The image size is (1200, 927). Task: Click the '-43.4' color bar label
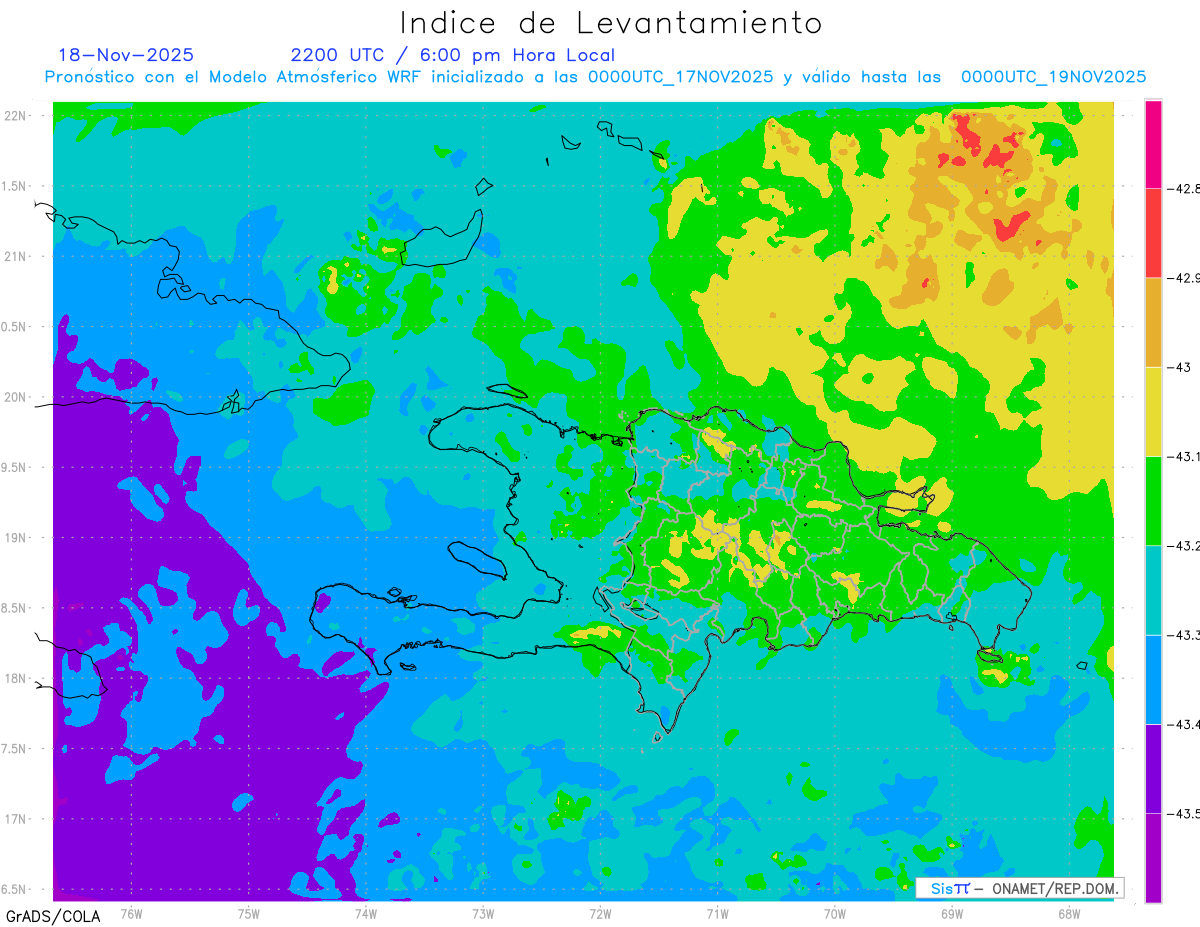click(x=1184, y=724)
